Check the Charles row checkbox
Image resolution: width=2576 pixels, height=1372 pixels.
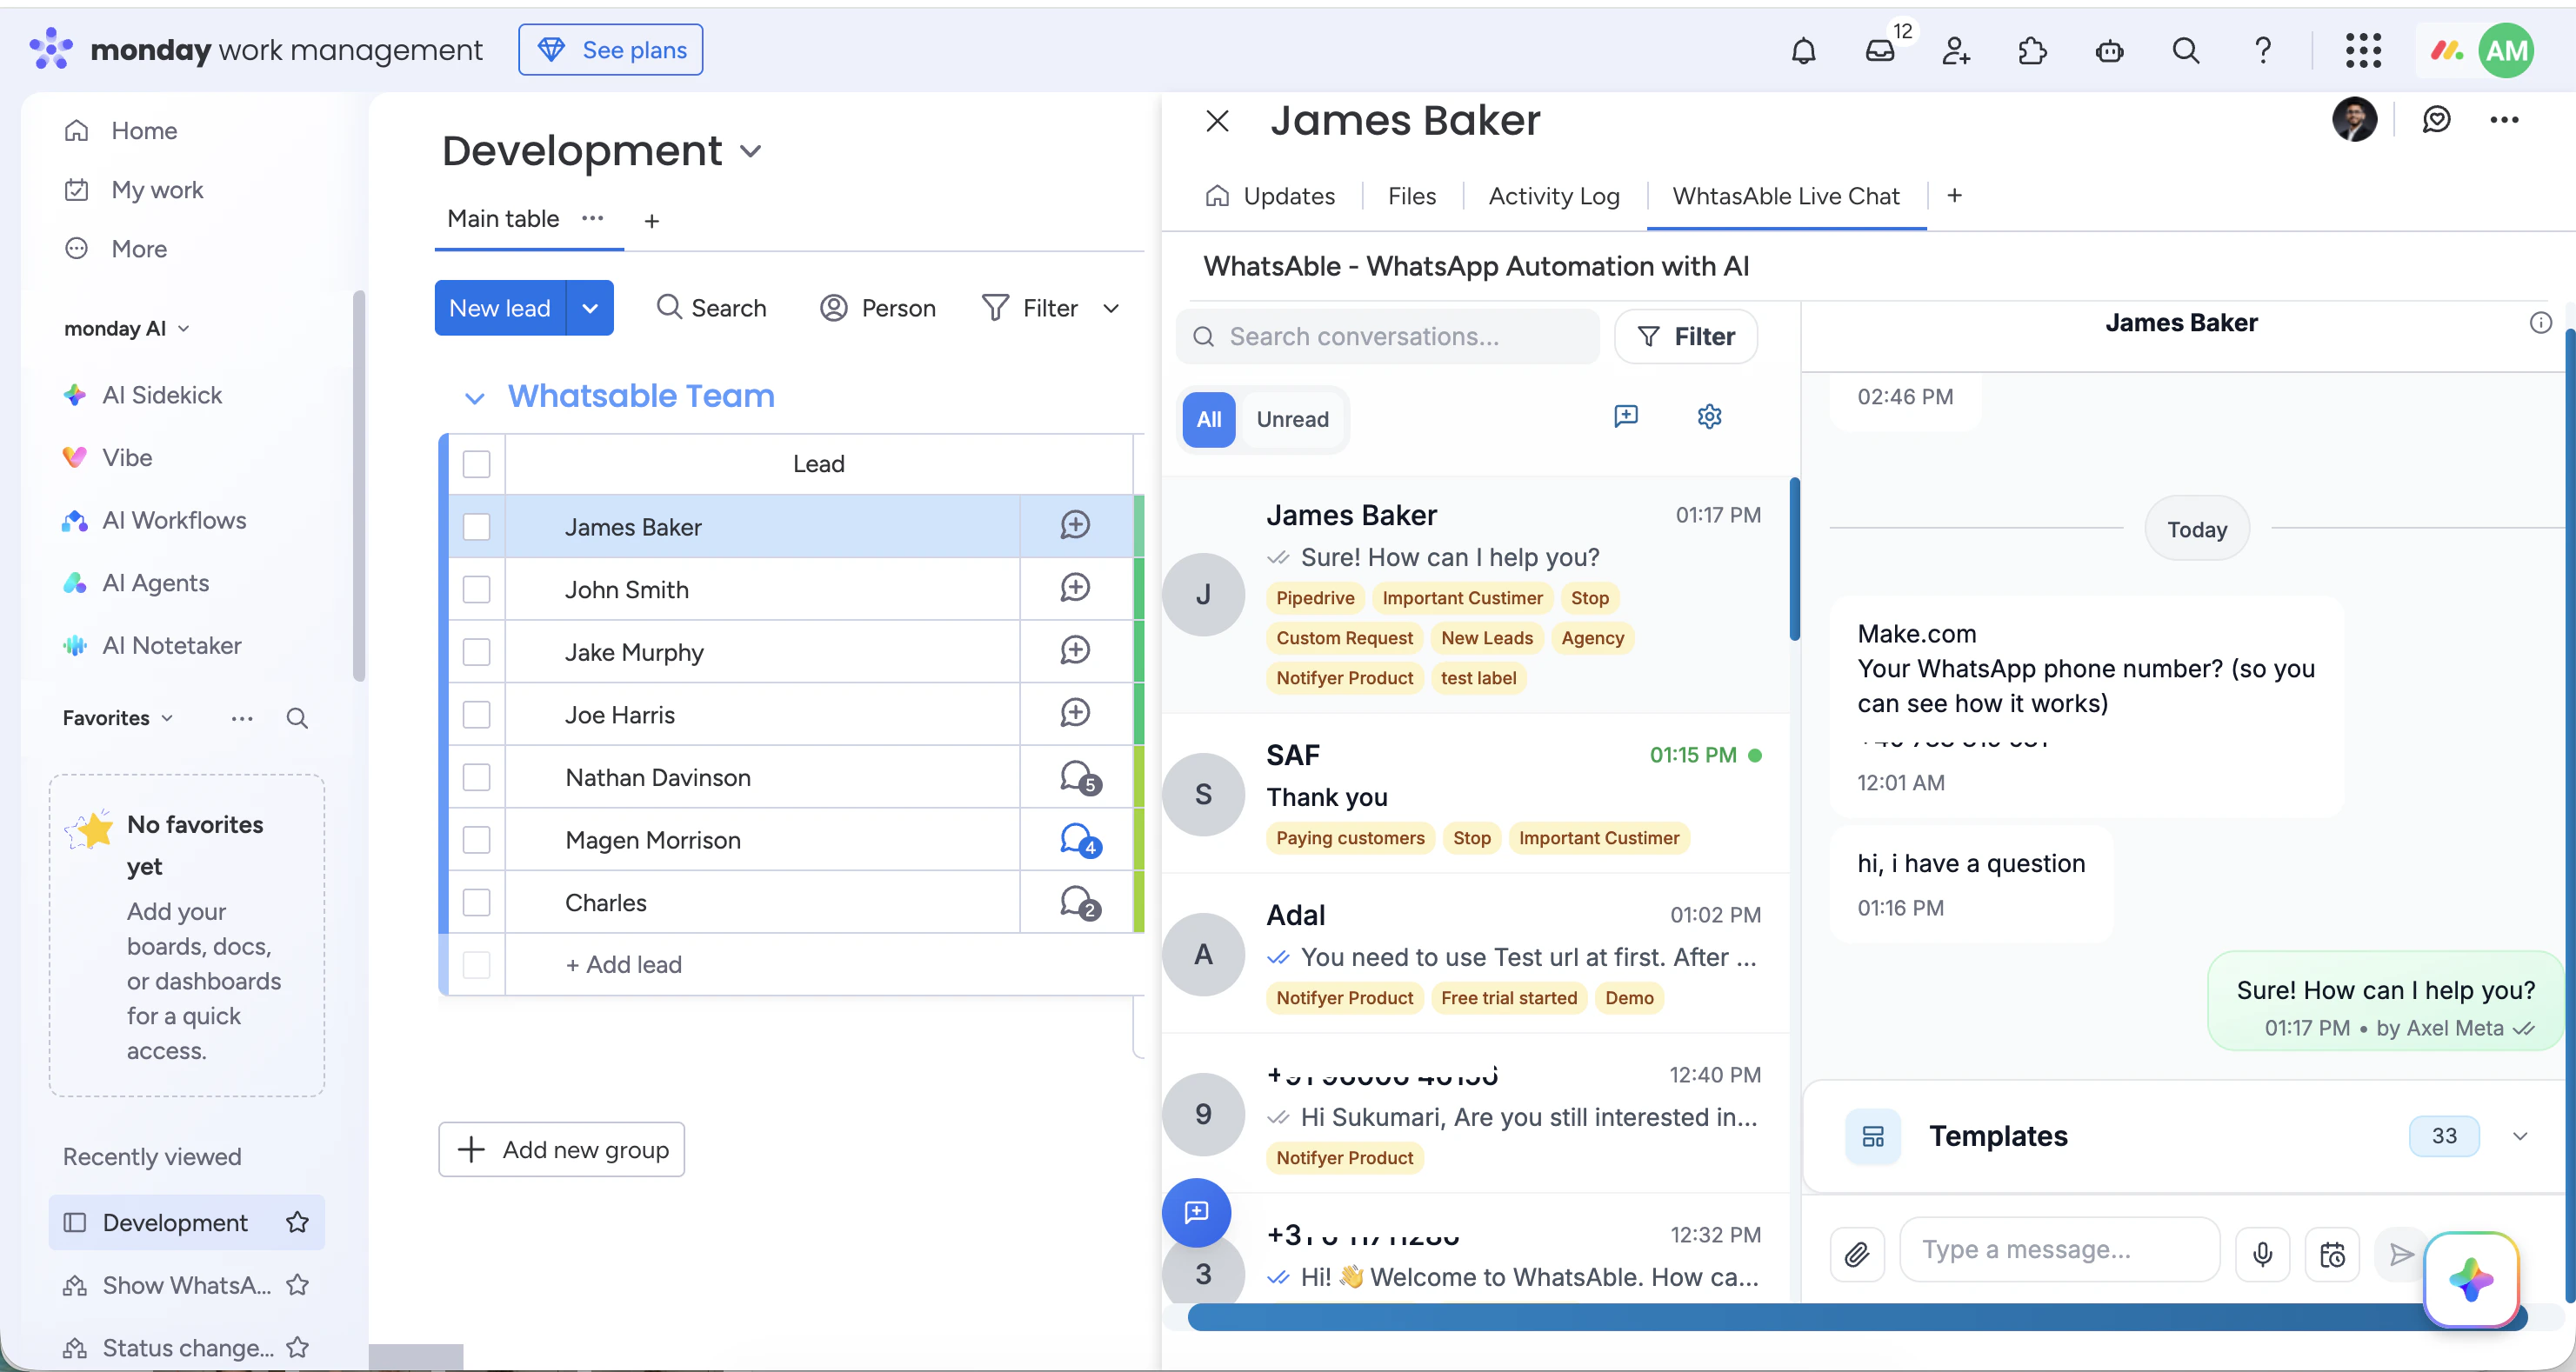[476, 903]
